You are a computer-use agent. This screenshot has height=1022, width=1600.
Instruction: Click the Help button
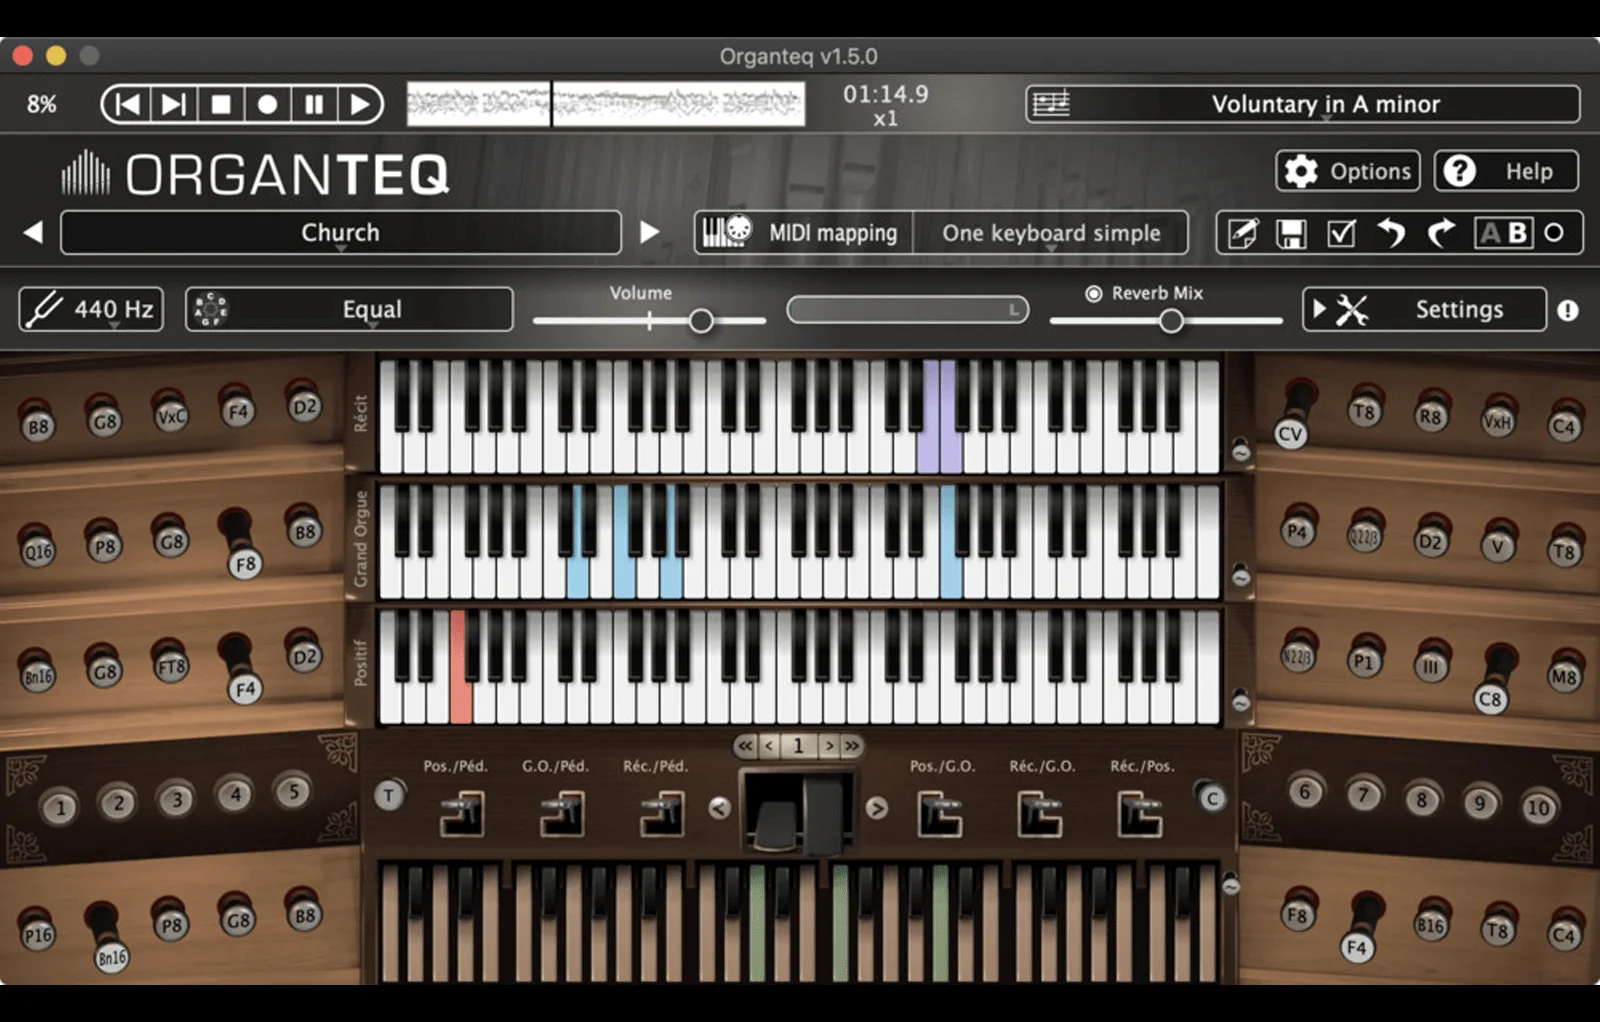[x=1505, y=170]
